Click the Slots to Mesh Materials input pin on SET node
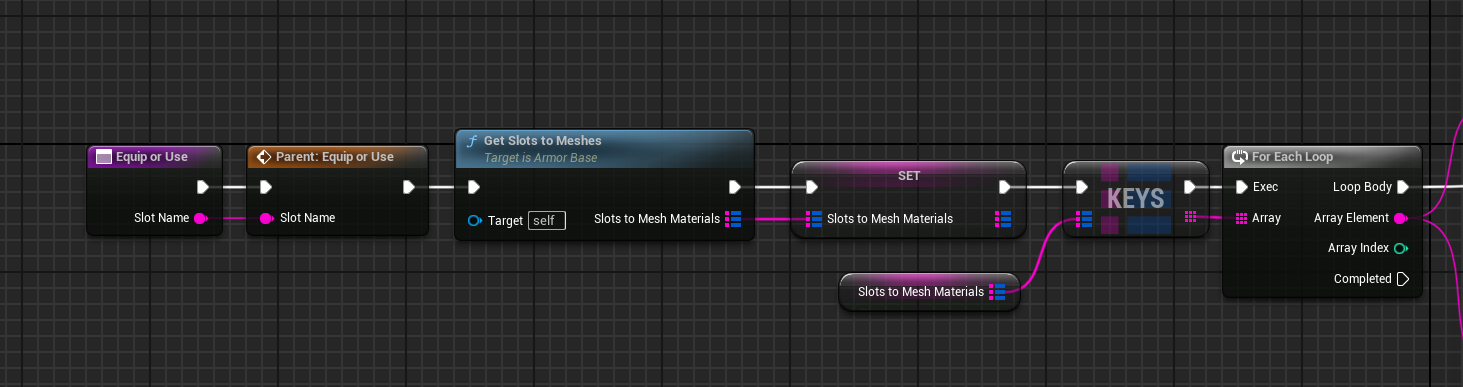Screen dimensions: 1463x387 tap(813, 218)
